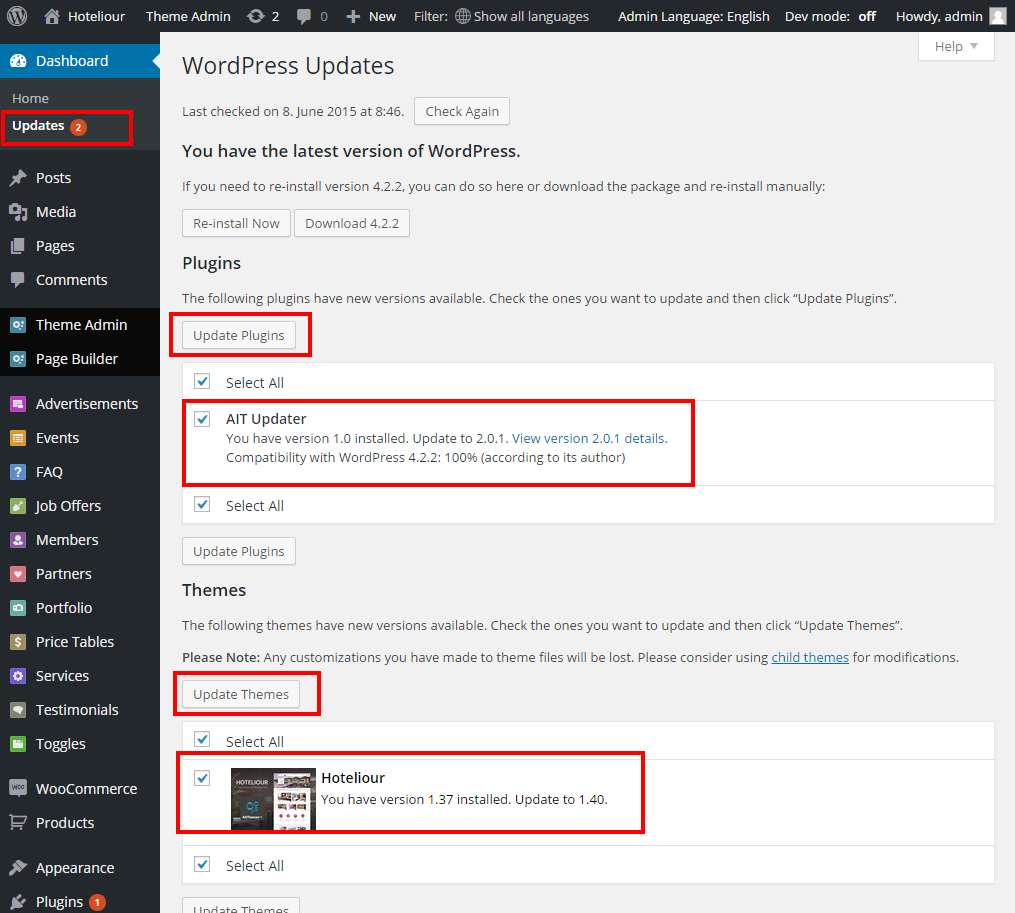The image size is (1015, 913).
Task: Open the Howdy, admin account menu
Action: (x=950, y=16)
